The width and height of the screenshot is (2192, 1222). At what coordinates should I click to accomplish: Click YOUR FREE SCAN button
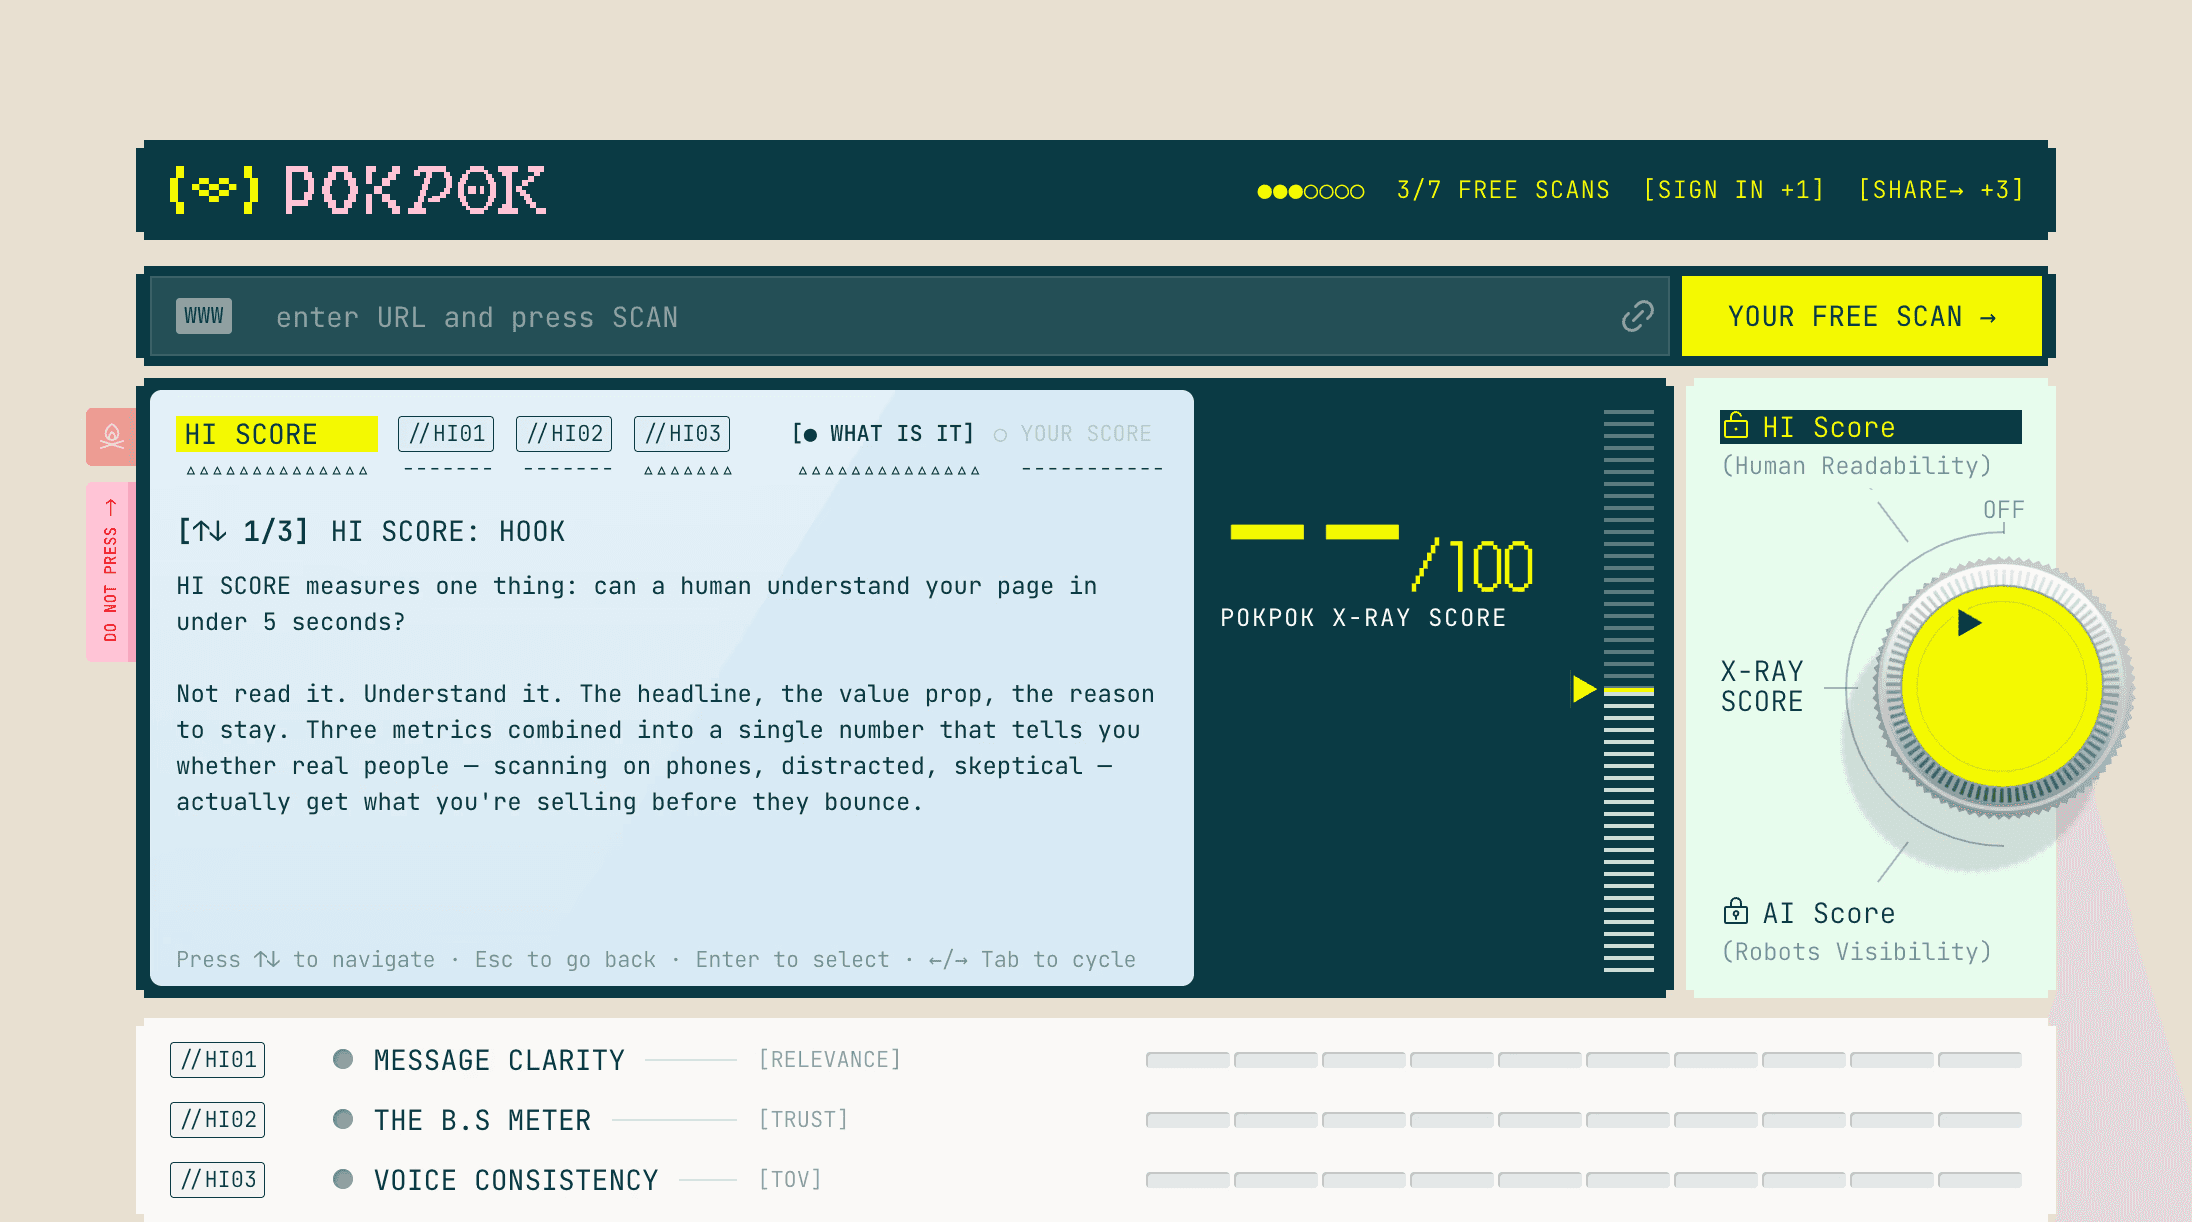[x=1861, y=316]
